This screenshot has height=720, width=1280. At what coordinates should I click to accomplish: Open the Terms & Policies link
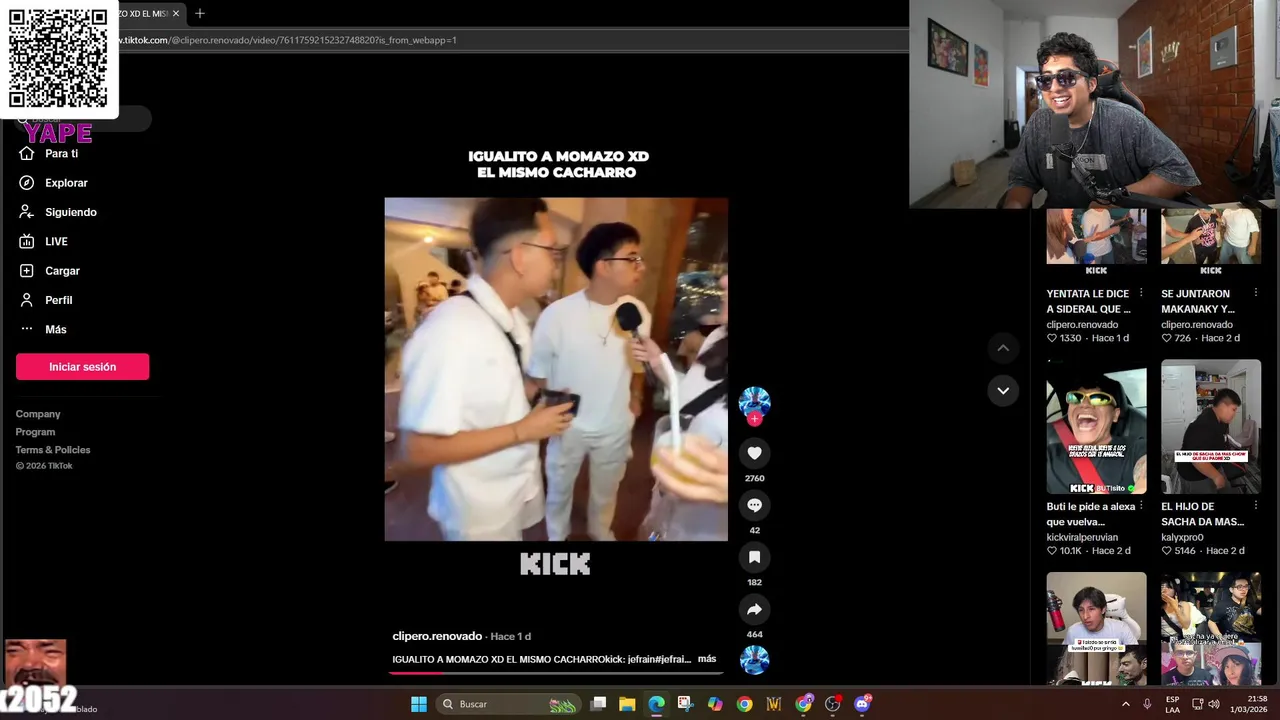point(53,450)
